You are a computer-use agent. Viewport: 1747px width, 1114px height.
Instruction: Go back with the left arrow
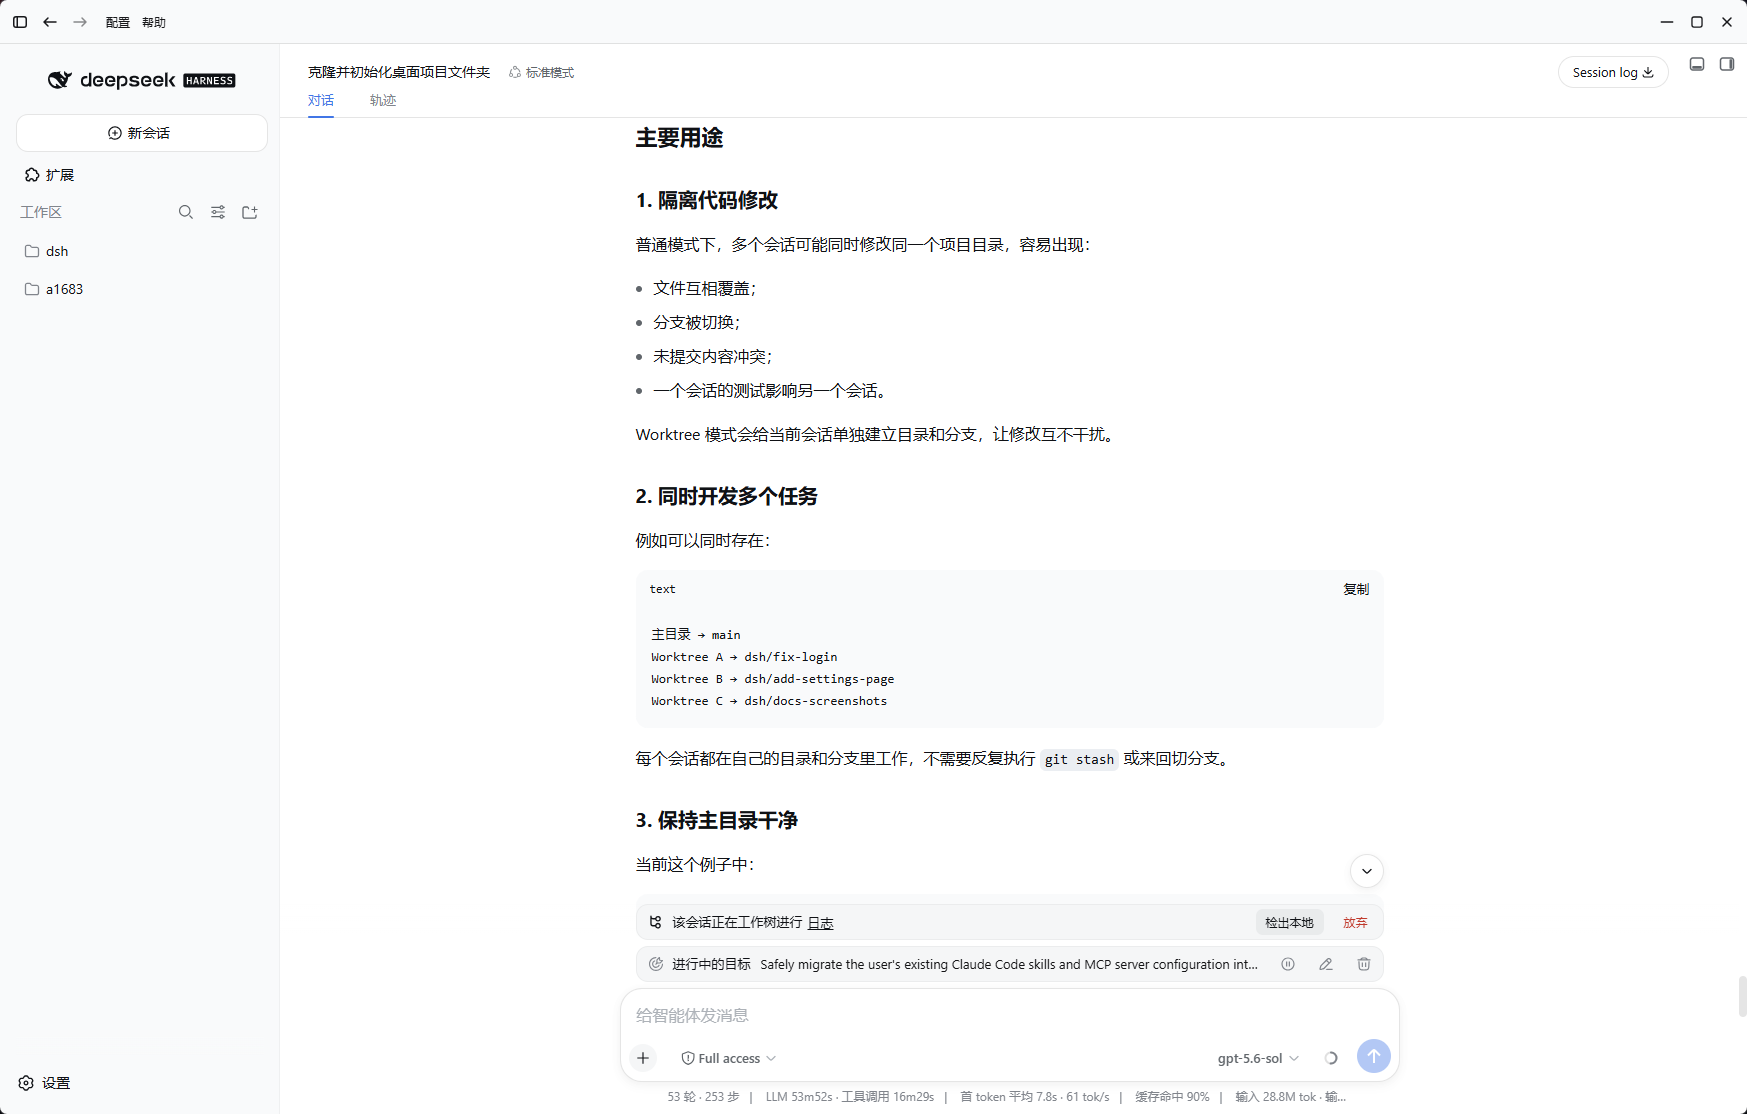click(x=50, y=22)
